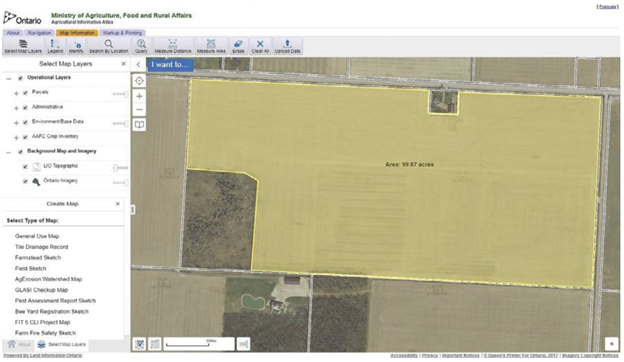Open the Français language link
624x362 pixels.
[x=607, y=7]
